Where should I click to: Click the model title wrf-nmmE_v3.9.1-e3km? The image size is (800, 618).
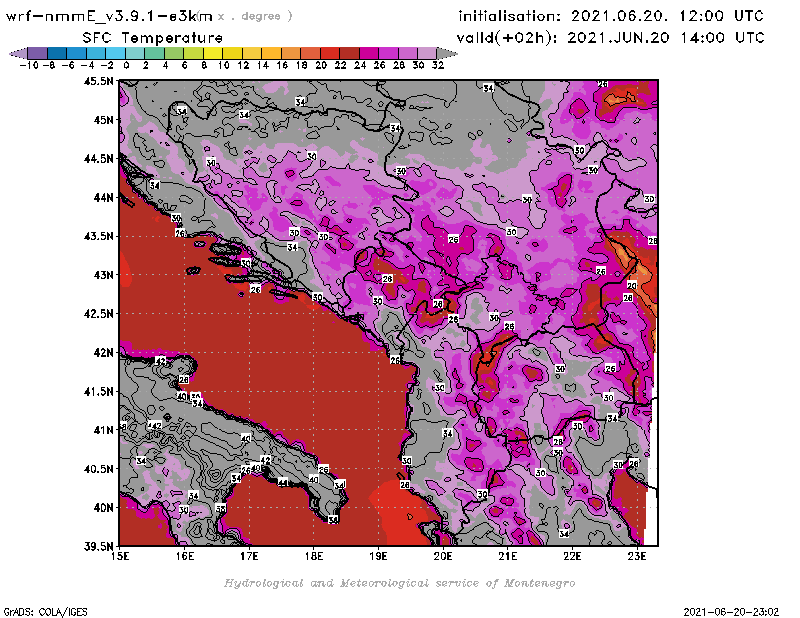coord(109,16)
